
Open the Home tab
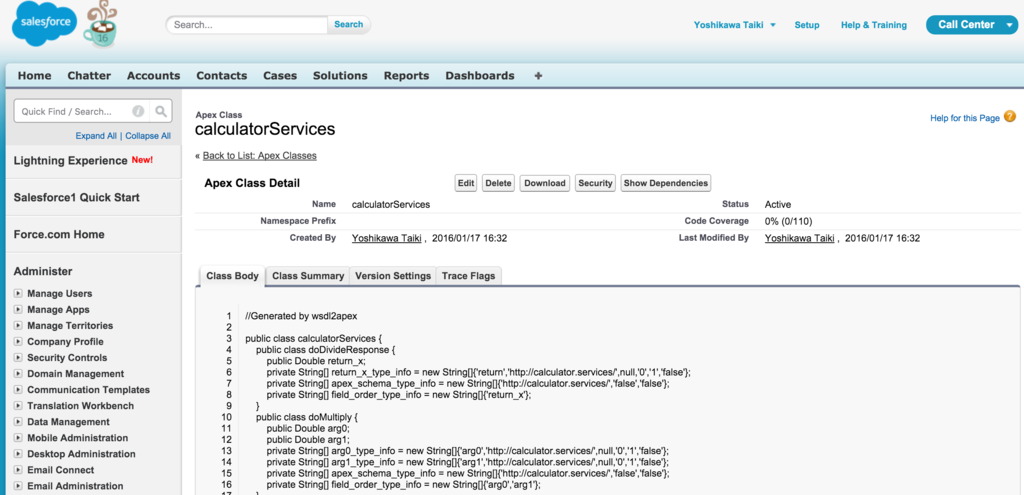point(35,76)
